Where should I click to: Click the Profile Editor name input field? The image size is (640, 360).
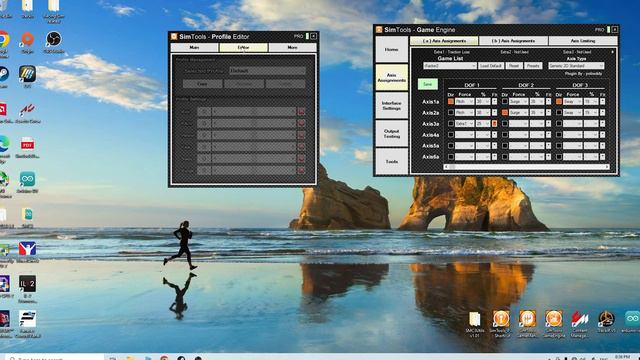267,71
